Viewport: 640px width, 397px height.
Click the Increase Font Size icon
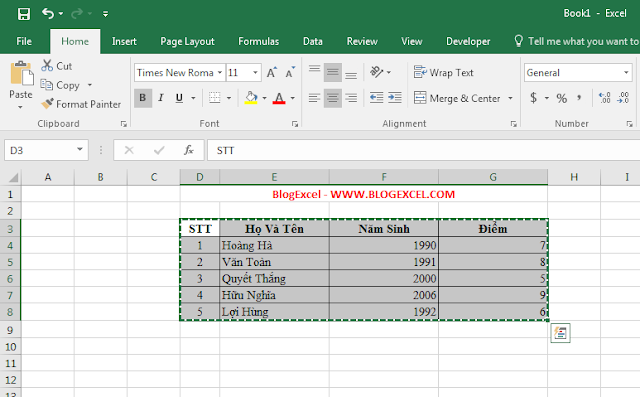pos(271,73)
